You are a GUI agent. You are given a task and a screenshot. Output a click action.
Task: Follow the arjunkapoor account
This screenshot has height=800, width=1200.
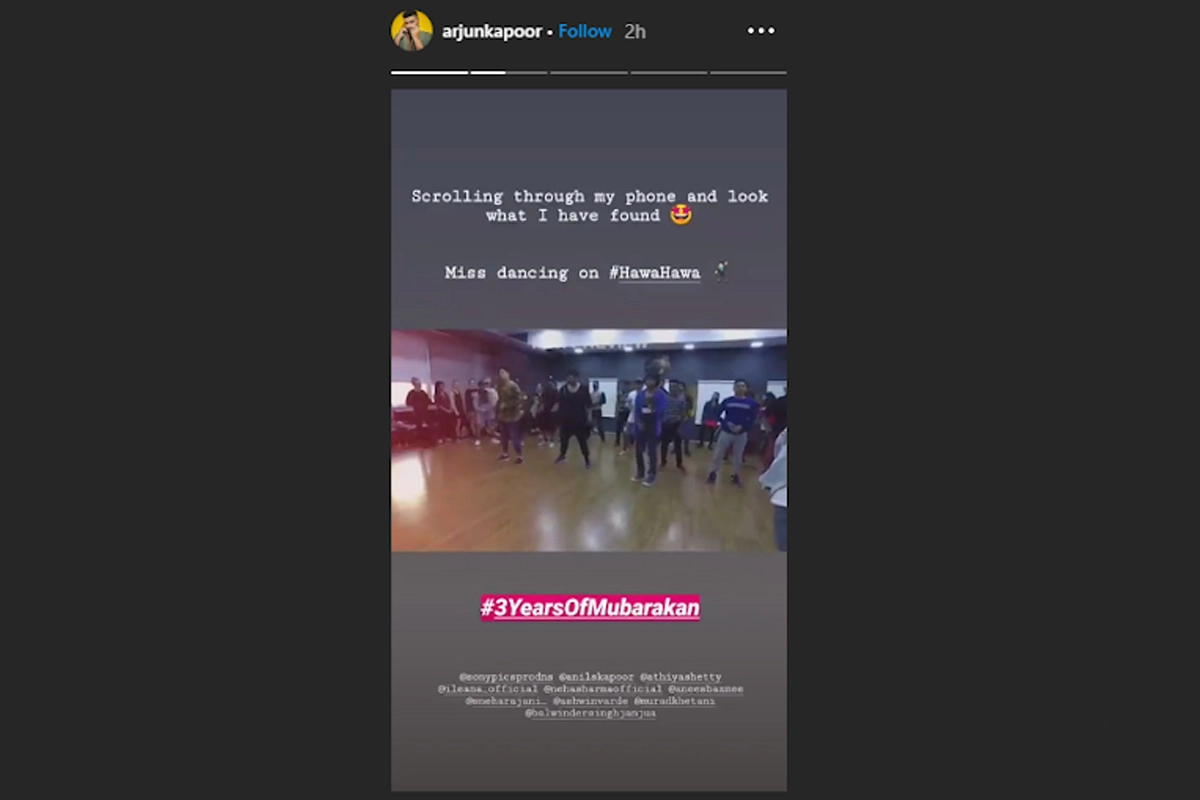click(585, 31)
